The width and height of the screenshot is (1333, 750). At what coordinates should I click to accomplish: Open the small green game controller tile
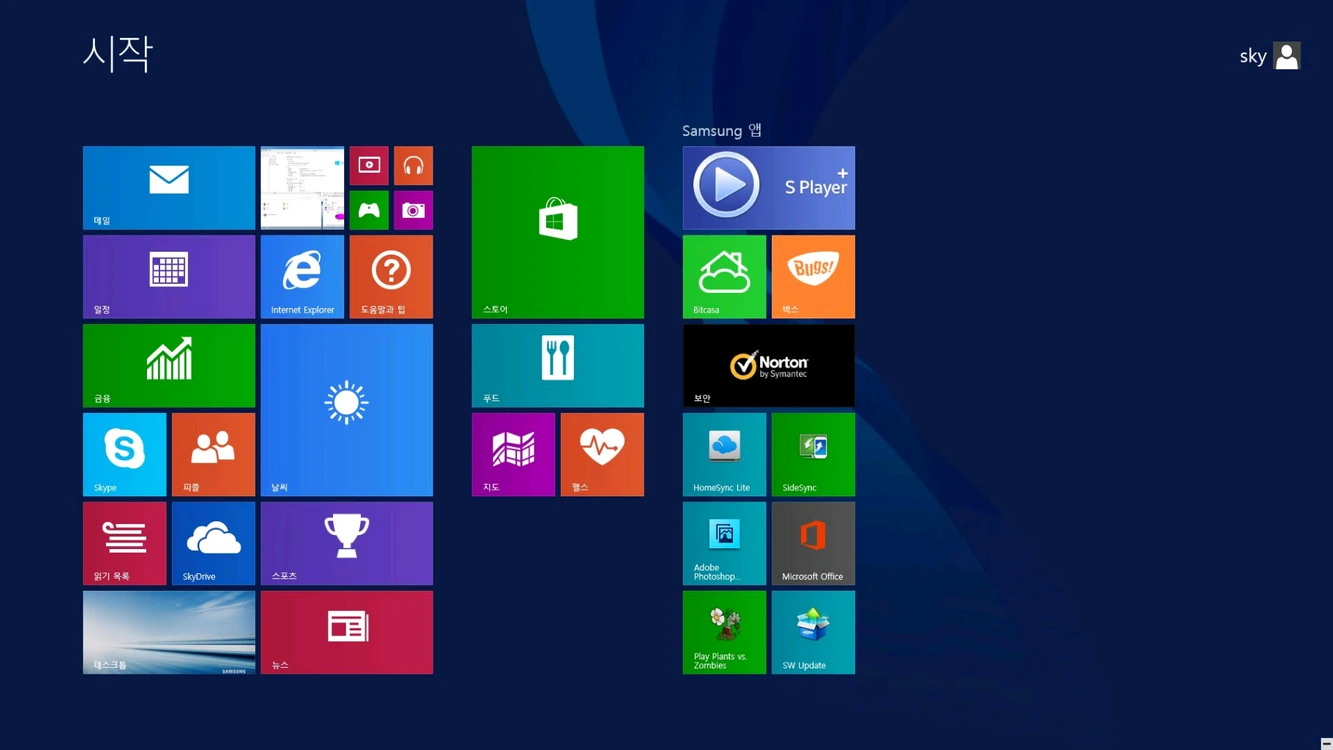point(369,210)
